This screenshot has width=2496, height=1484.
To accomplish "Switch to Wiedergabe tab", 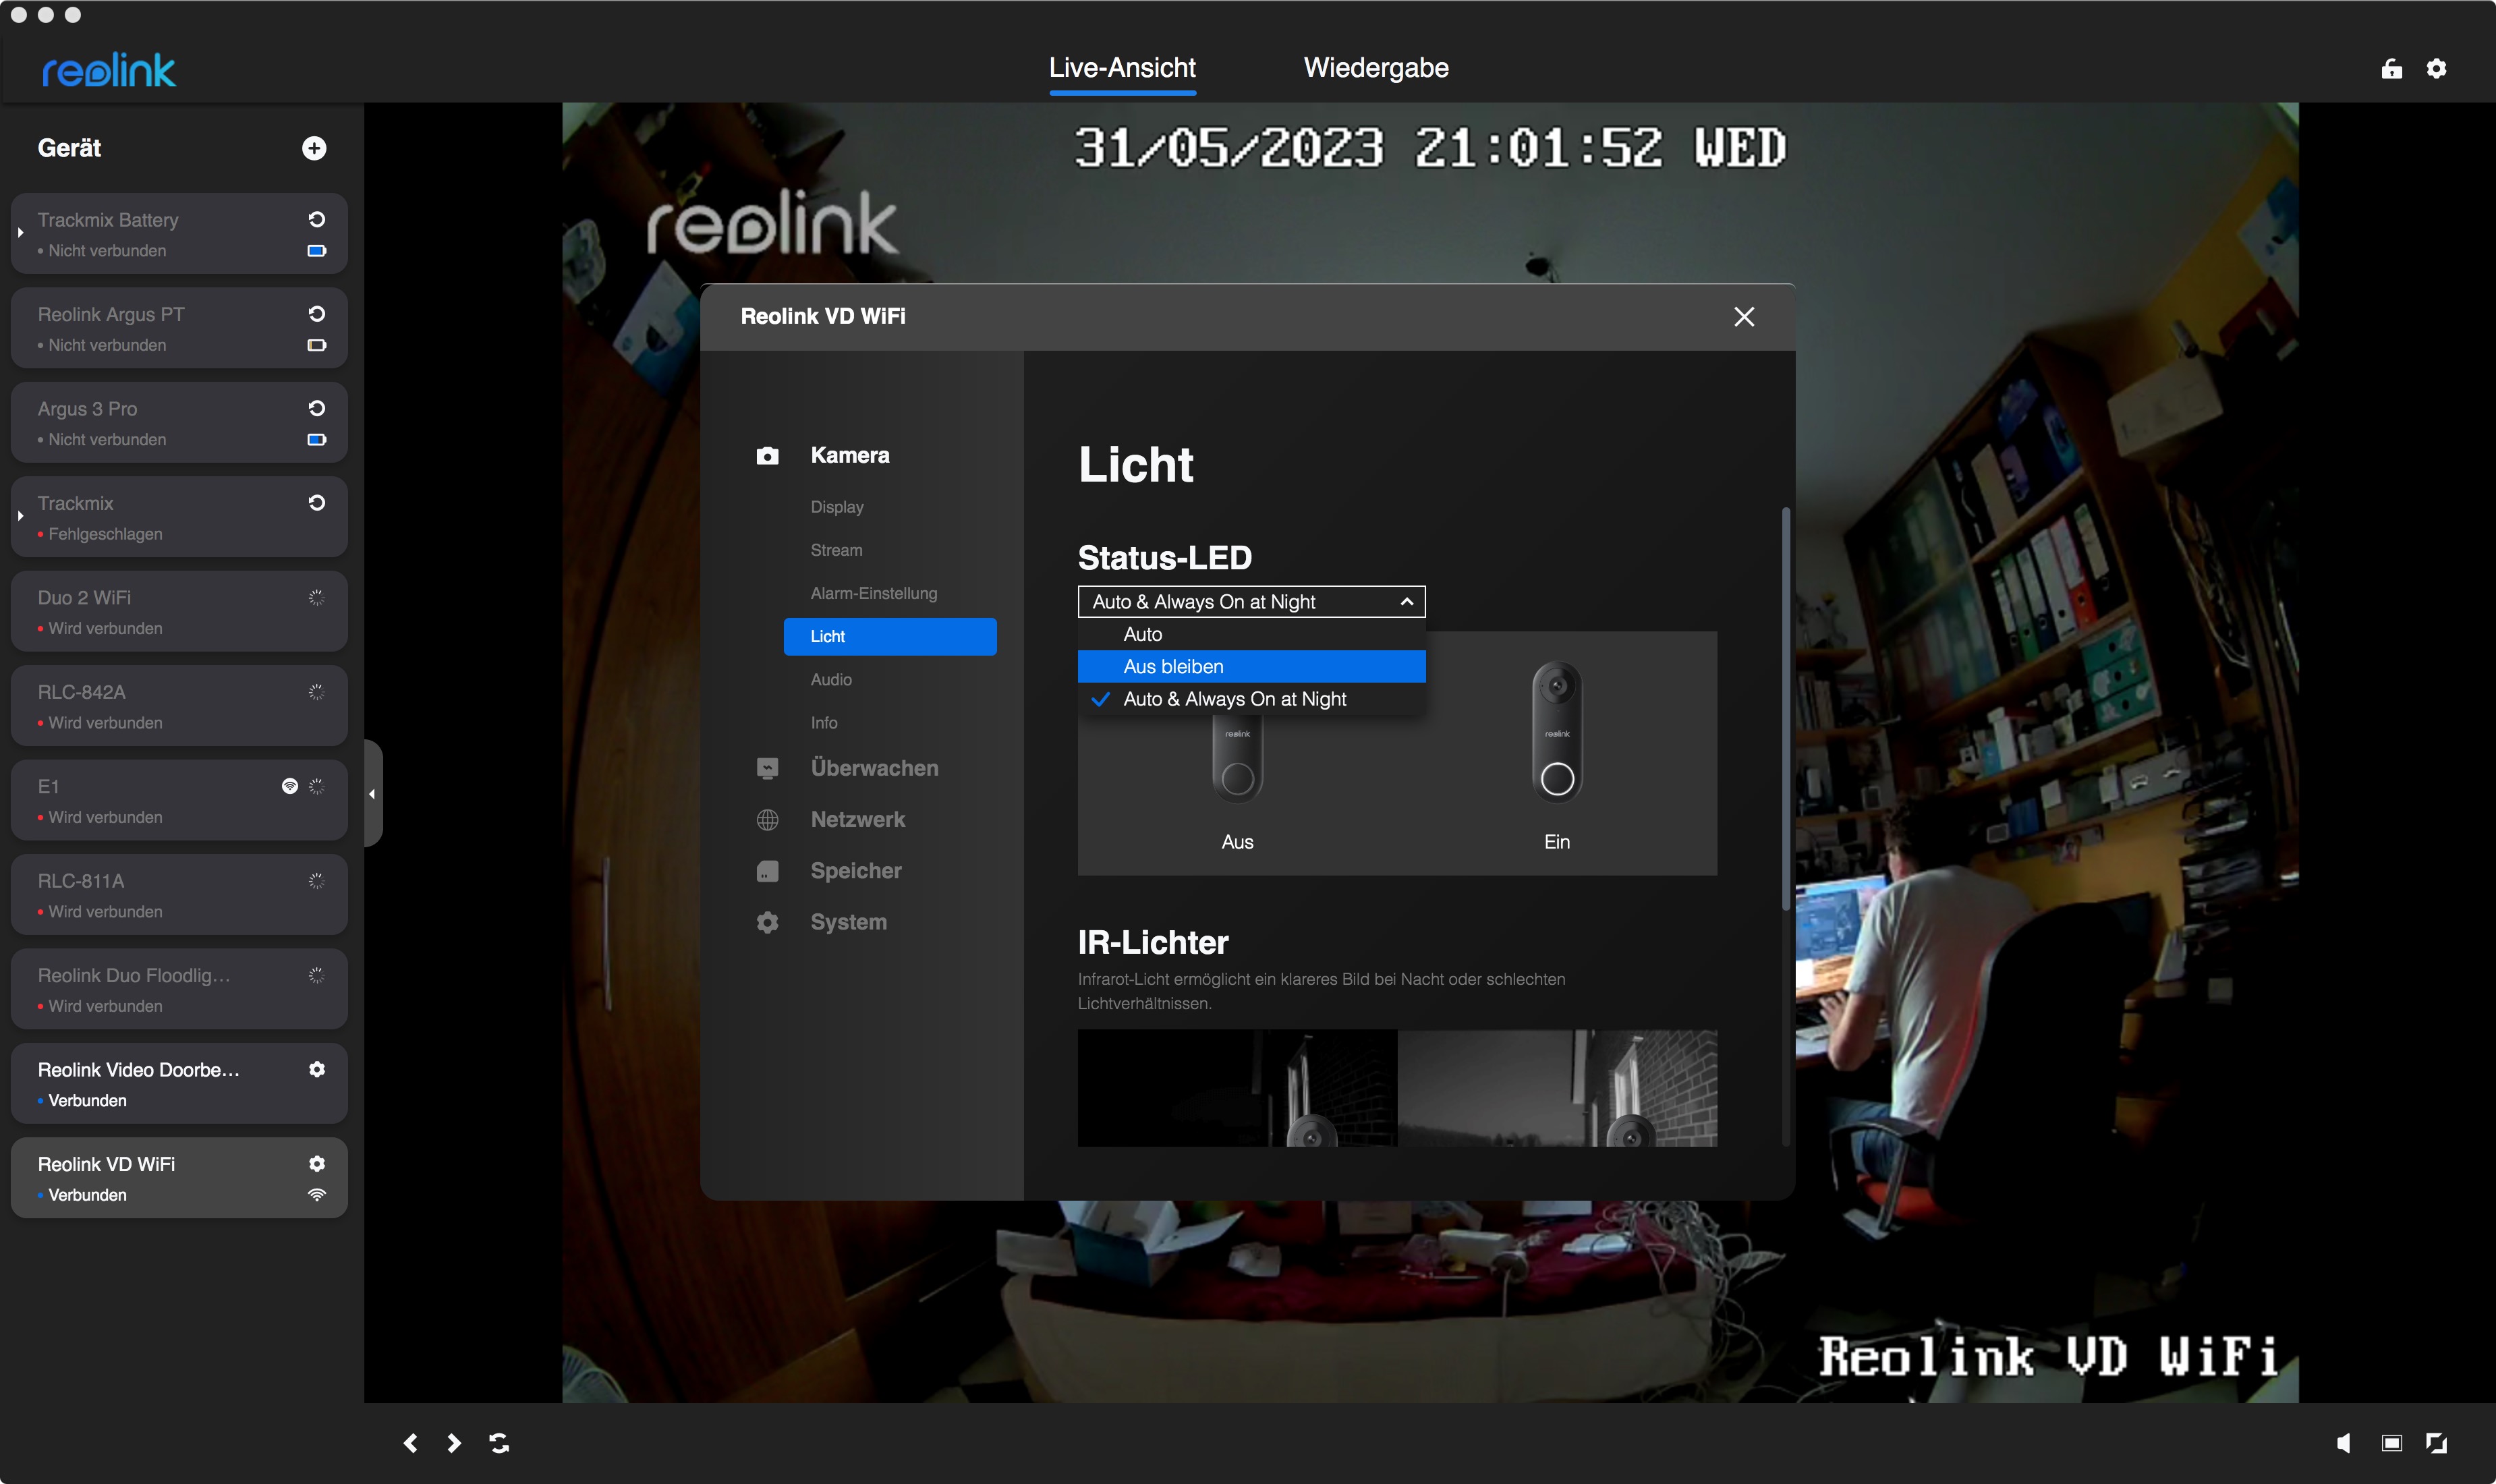I will (x=1376, y=68).
